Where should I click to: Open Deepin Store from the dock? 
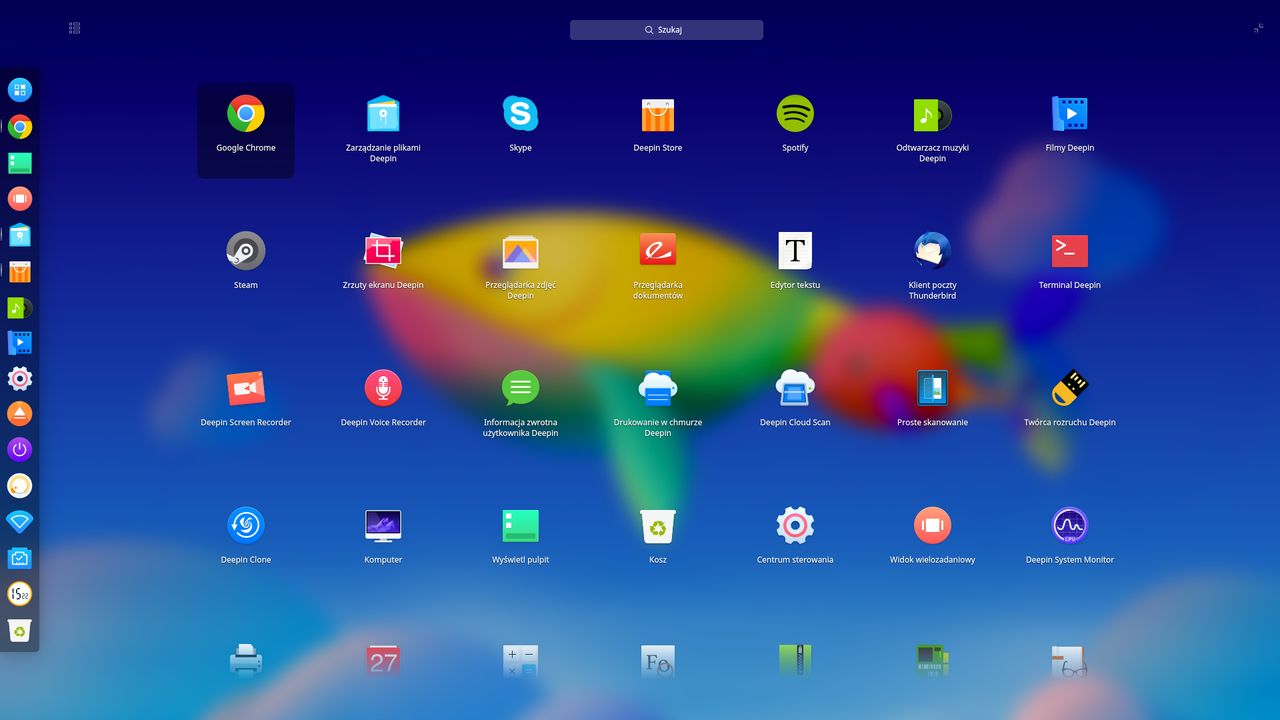(x=20, y=270)
